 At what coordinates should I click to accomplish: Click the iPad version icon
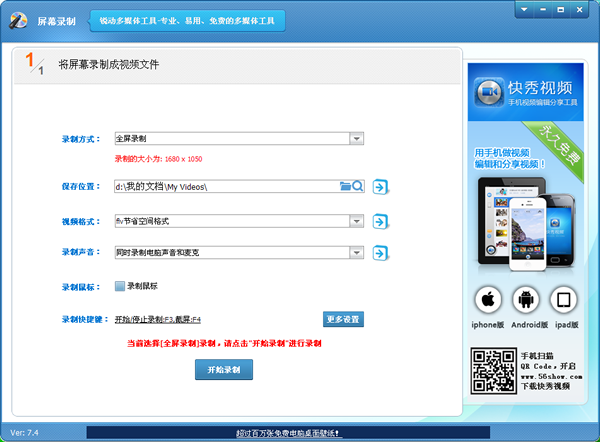click(x=563, y=299)
